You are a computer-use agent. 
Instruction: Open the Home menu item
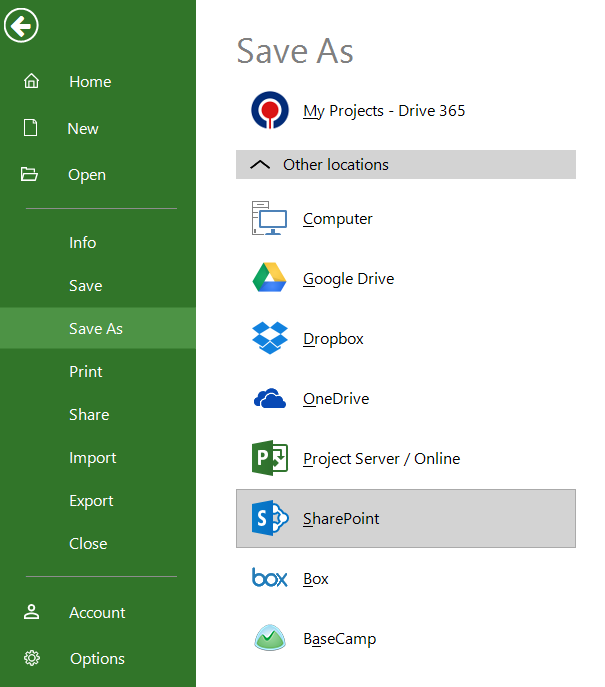click(x=90, y=81)
